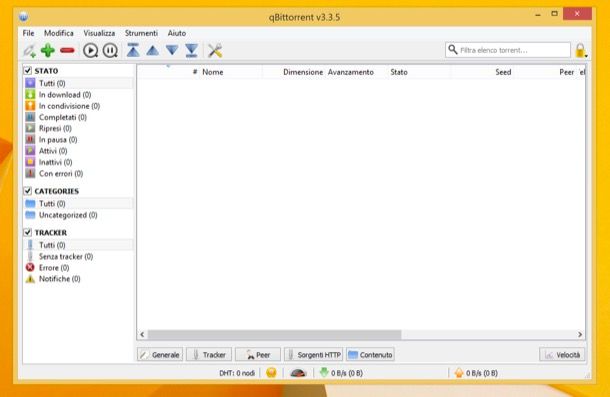610x397 pixels.
Task: Filter by Con errori (0)
Action: (78, 173)
